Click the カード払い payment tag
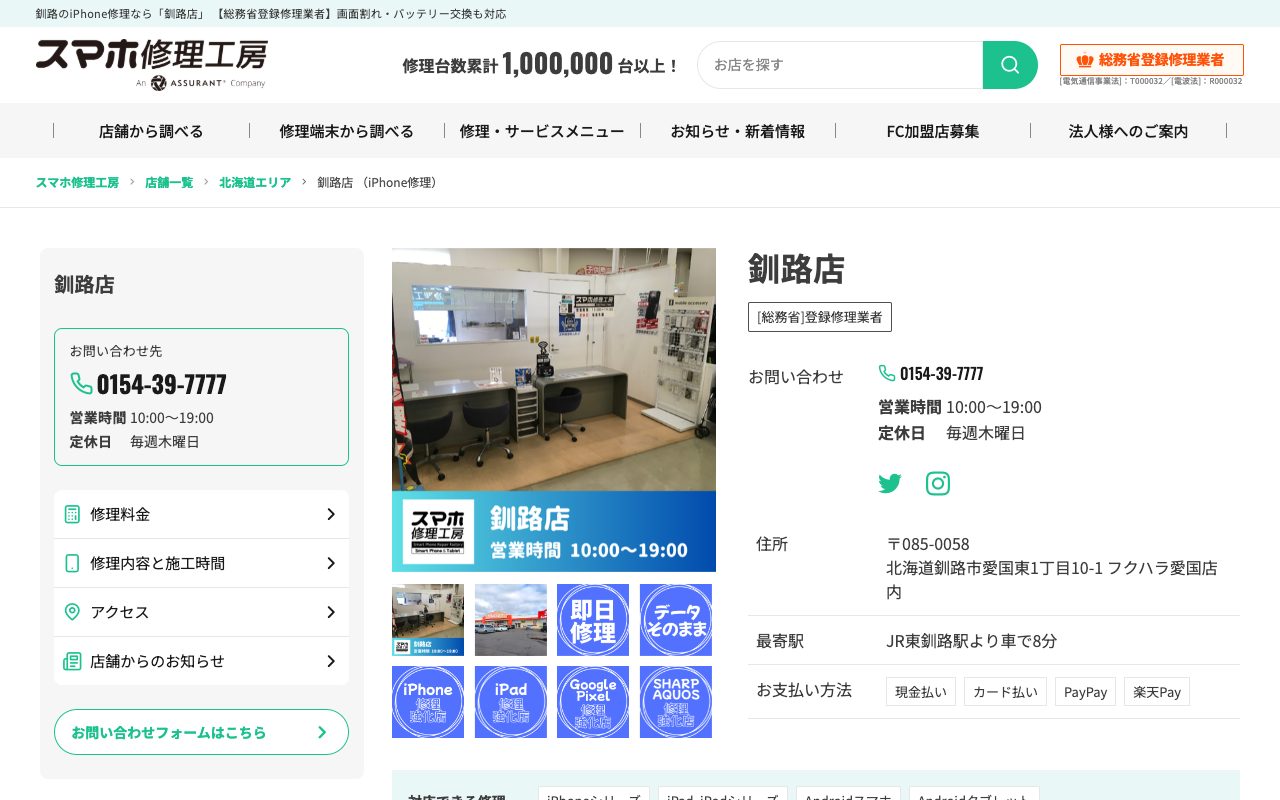 click(x=1005, y=692)
